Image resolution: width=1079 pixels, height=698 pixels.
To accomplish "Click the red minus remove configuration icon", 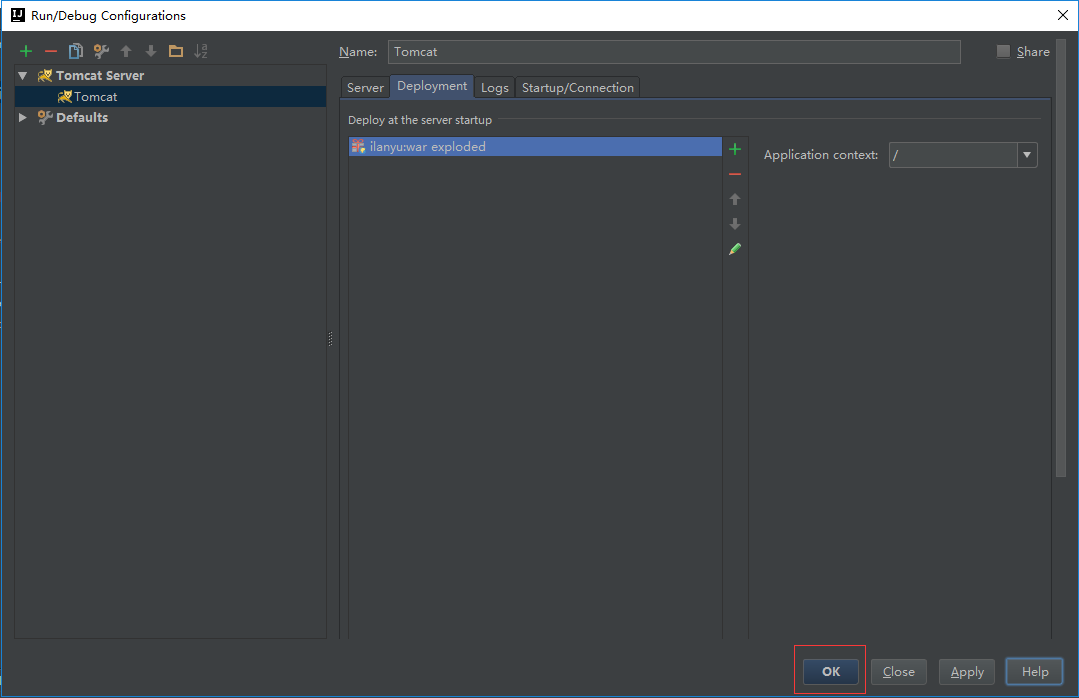I will point(51,51).
